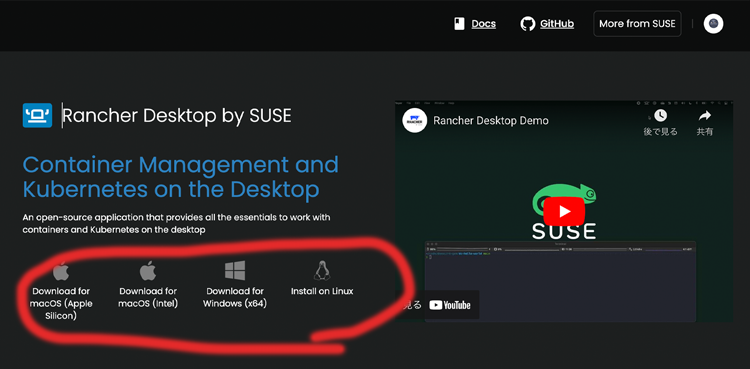Download for macOS (Intel) link
Screen dimensions: 750x369
pos(148,297)
